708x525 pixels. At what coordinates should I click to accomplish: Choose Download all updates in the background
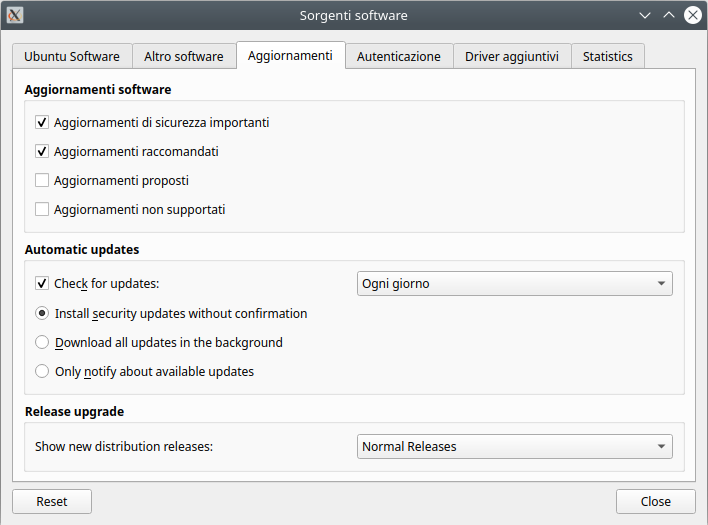pyautogui.click(x=42, y=342)
